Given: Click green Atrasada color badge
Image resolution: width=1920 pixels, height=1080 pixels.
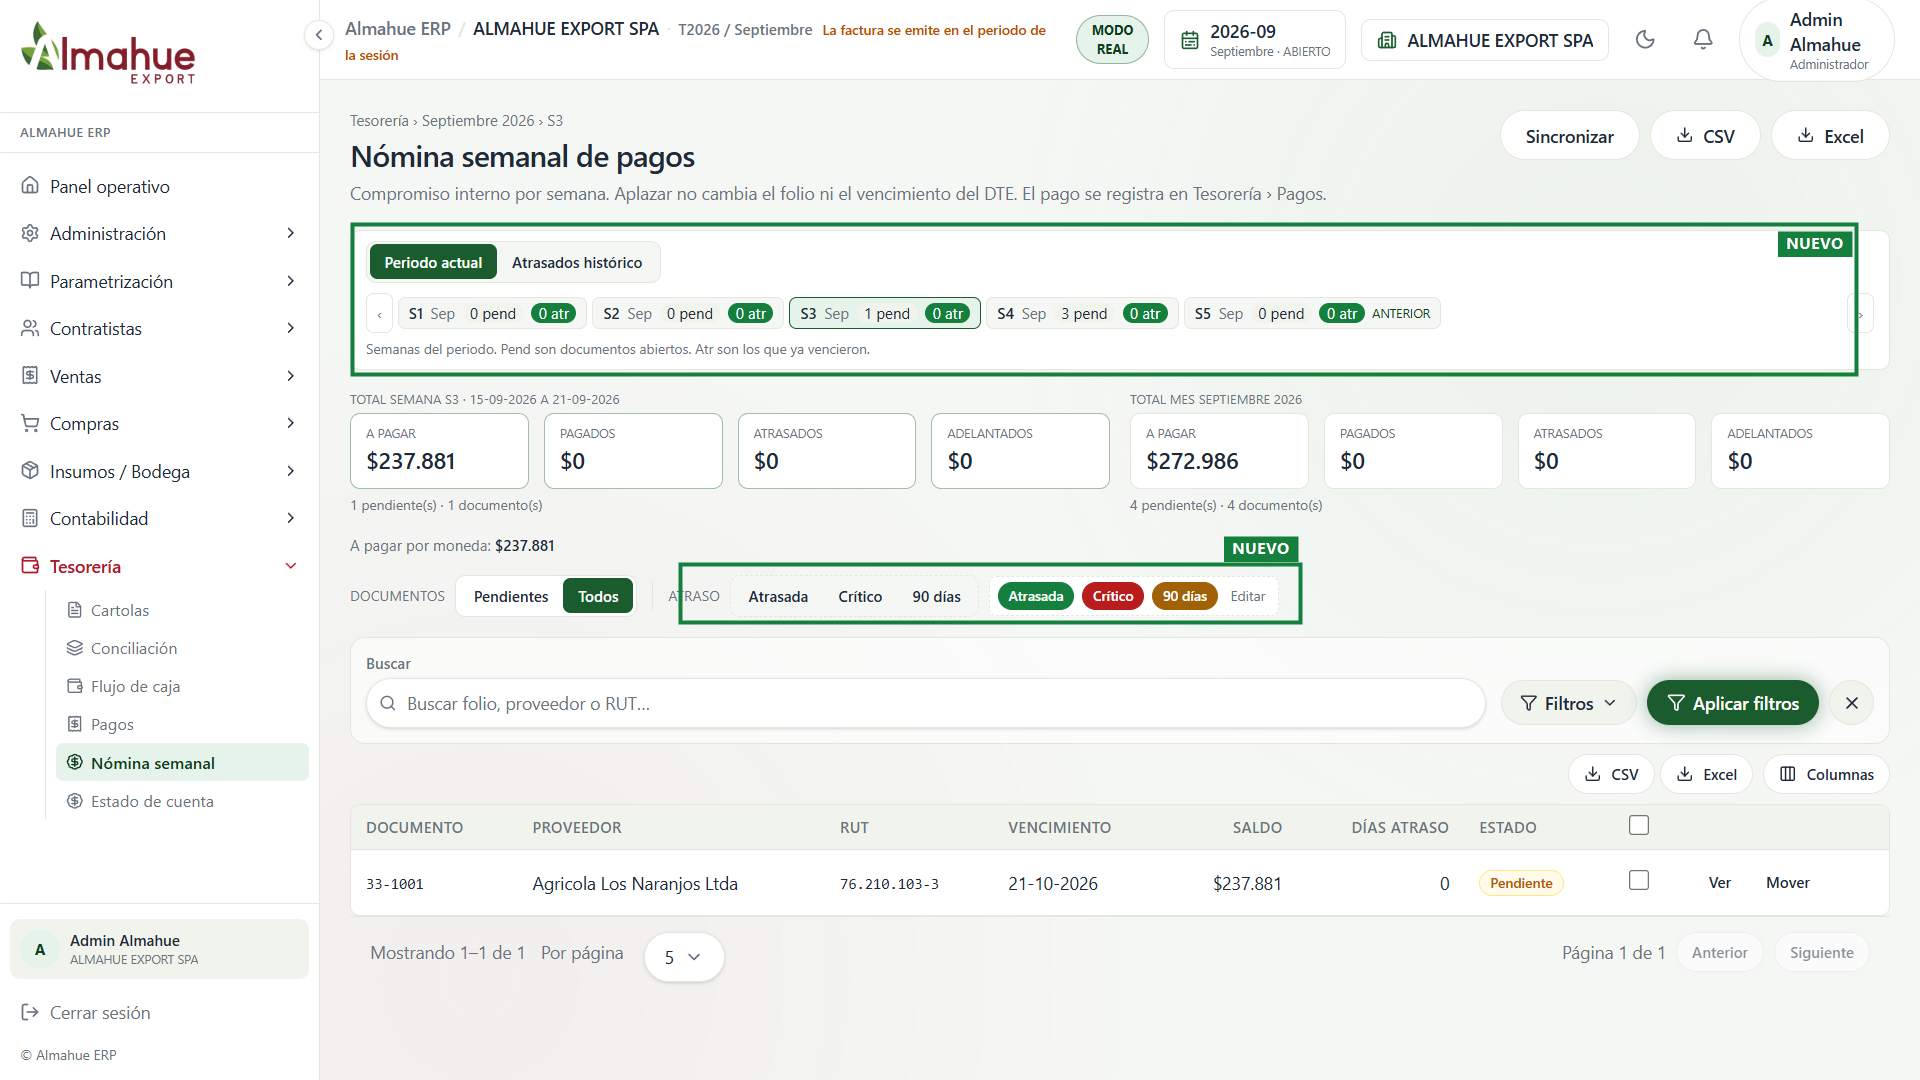Looking at the screenshot, I should click(x=1035, y=596).
